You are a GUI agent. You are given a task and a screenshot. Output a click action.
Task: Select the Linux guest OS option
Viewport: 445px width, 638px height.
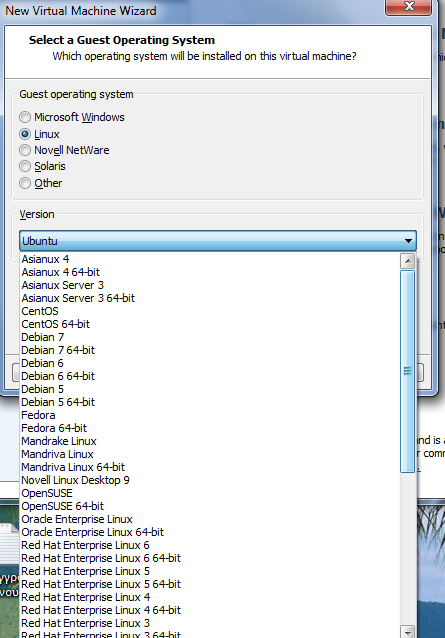[25, 134]
